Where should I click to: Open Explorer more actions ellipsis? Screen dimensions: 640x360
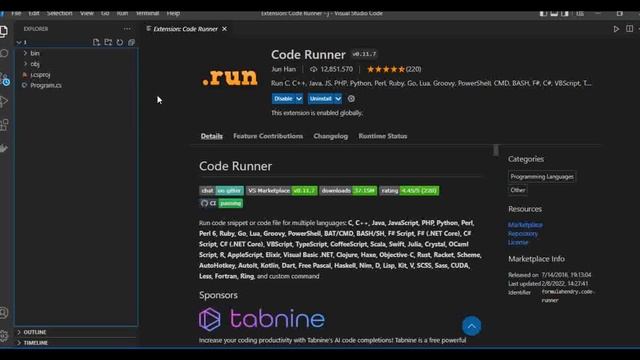[x=127, y=29]
